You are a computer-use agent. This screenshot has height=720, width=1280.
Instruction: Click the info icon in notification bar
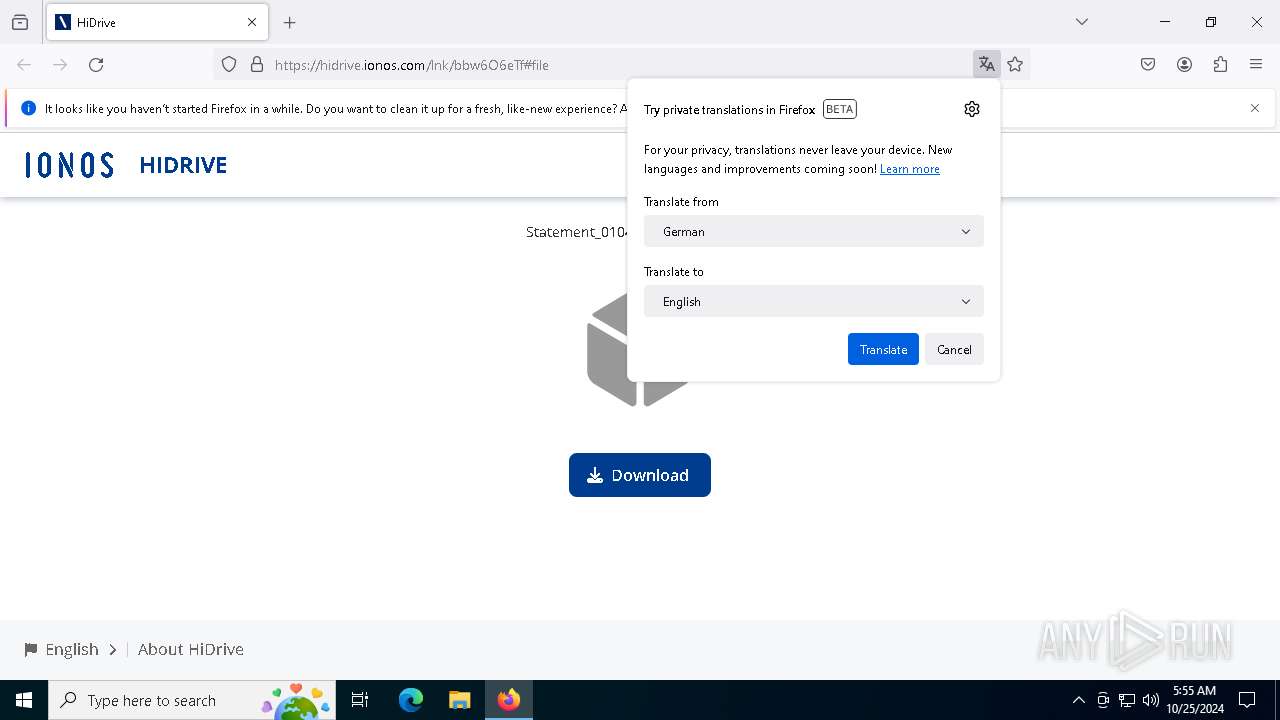[x=28, y=108]
